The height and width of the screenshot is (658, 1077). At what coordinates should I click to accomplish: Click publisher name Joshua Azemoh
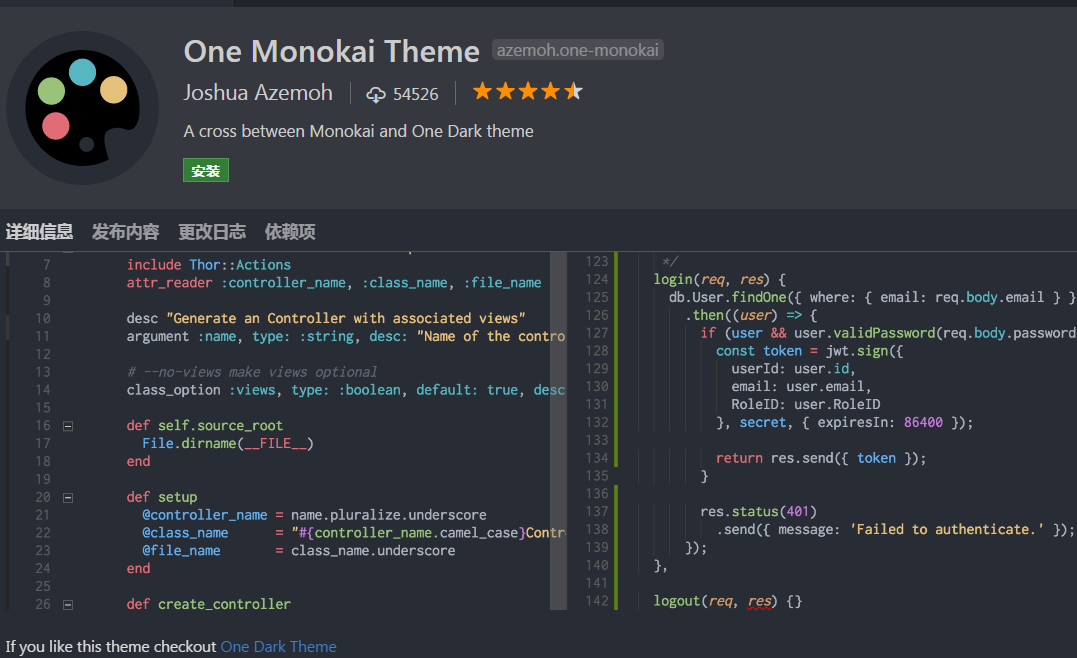click(x=258, y=93)
